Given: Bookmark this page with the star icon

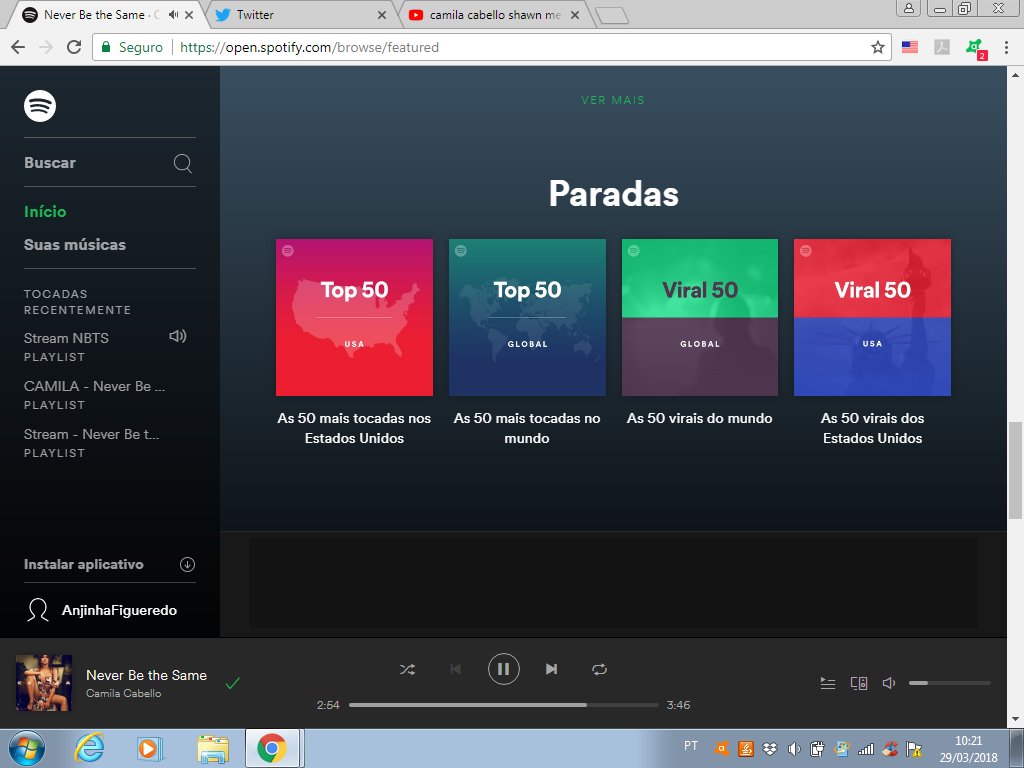Looking at the screenshot, I should click(x=878, y=47).
